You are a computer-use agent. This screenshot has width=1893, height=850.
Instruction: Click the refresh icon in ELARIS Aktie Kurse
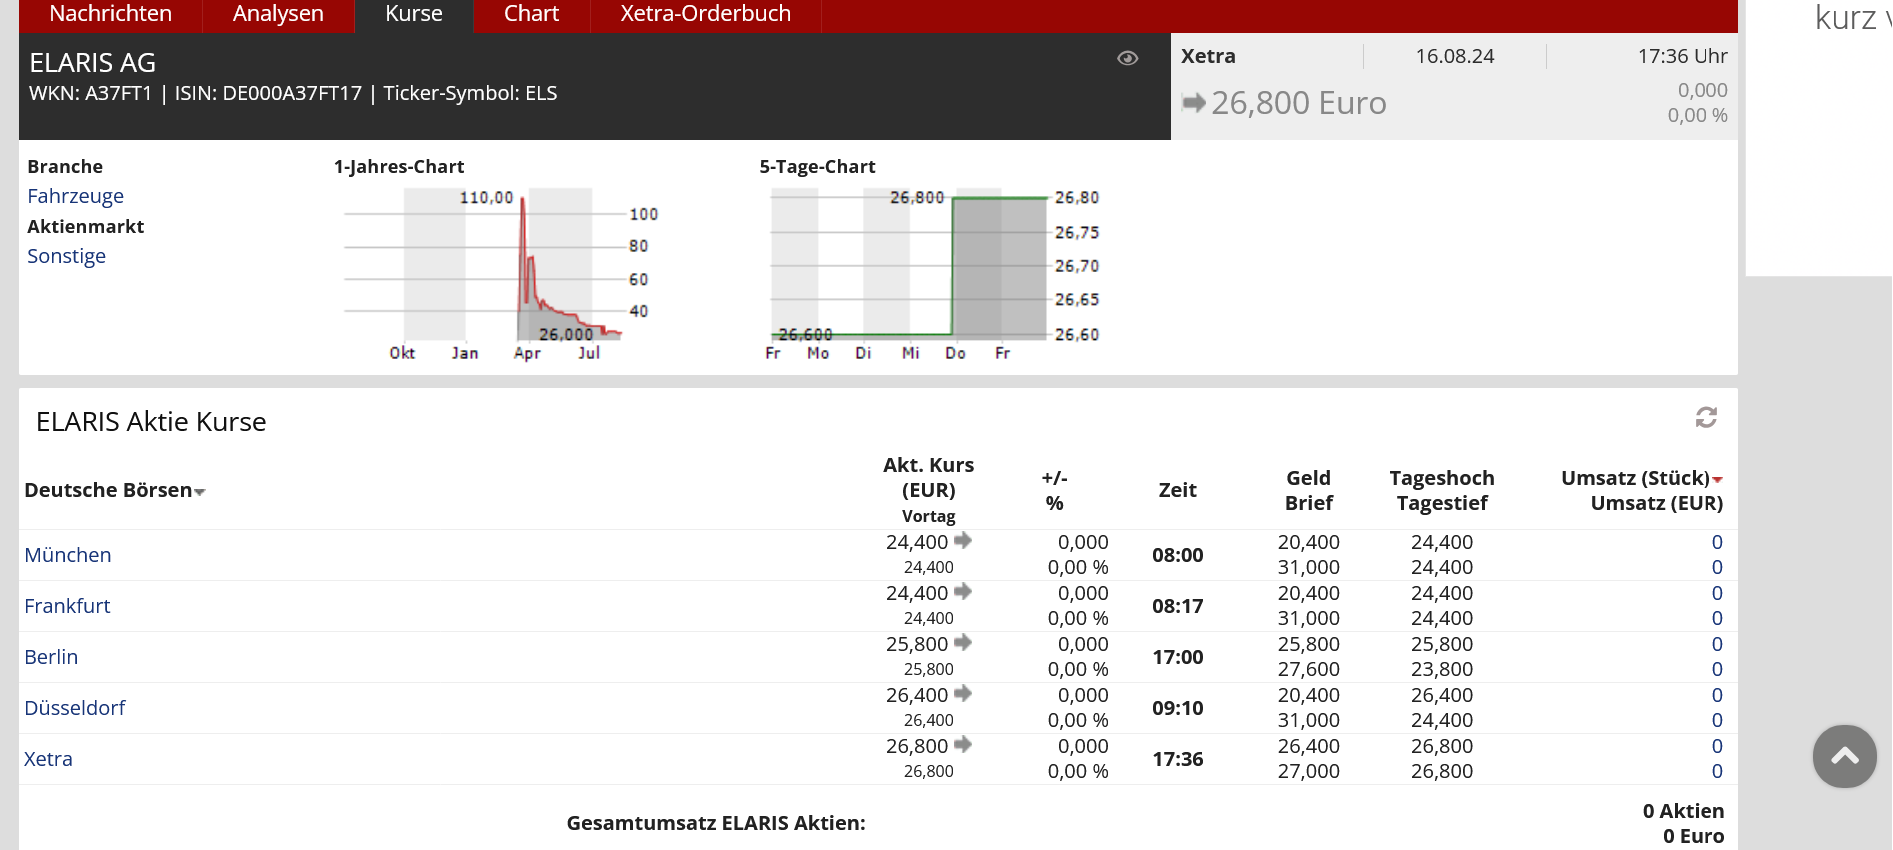[x=1706, y=417]
